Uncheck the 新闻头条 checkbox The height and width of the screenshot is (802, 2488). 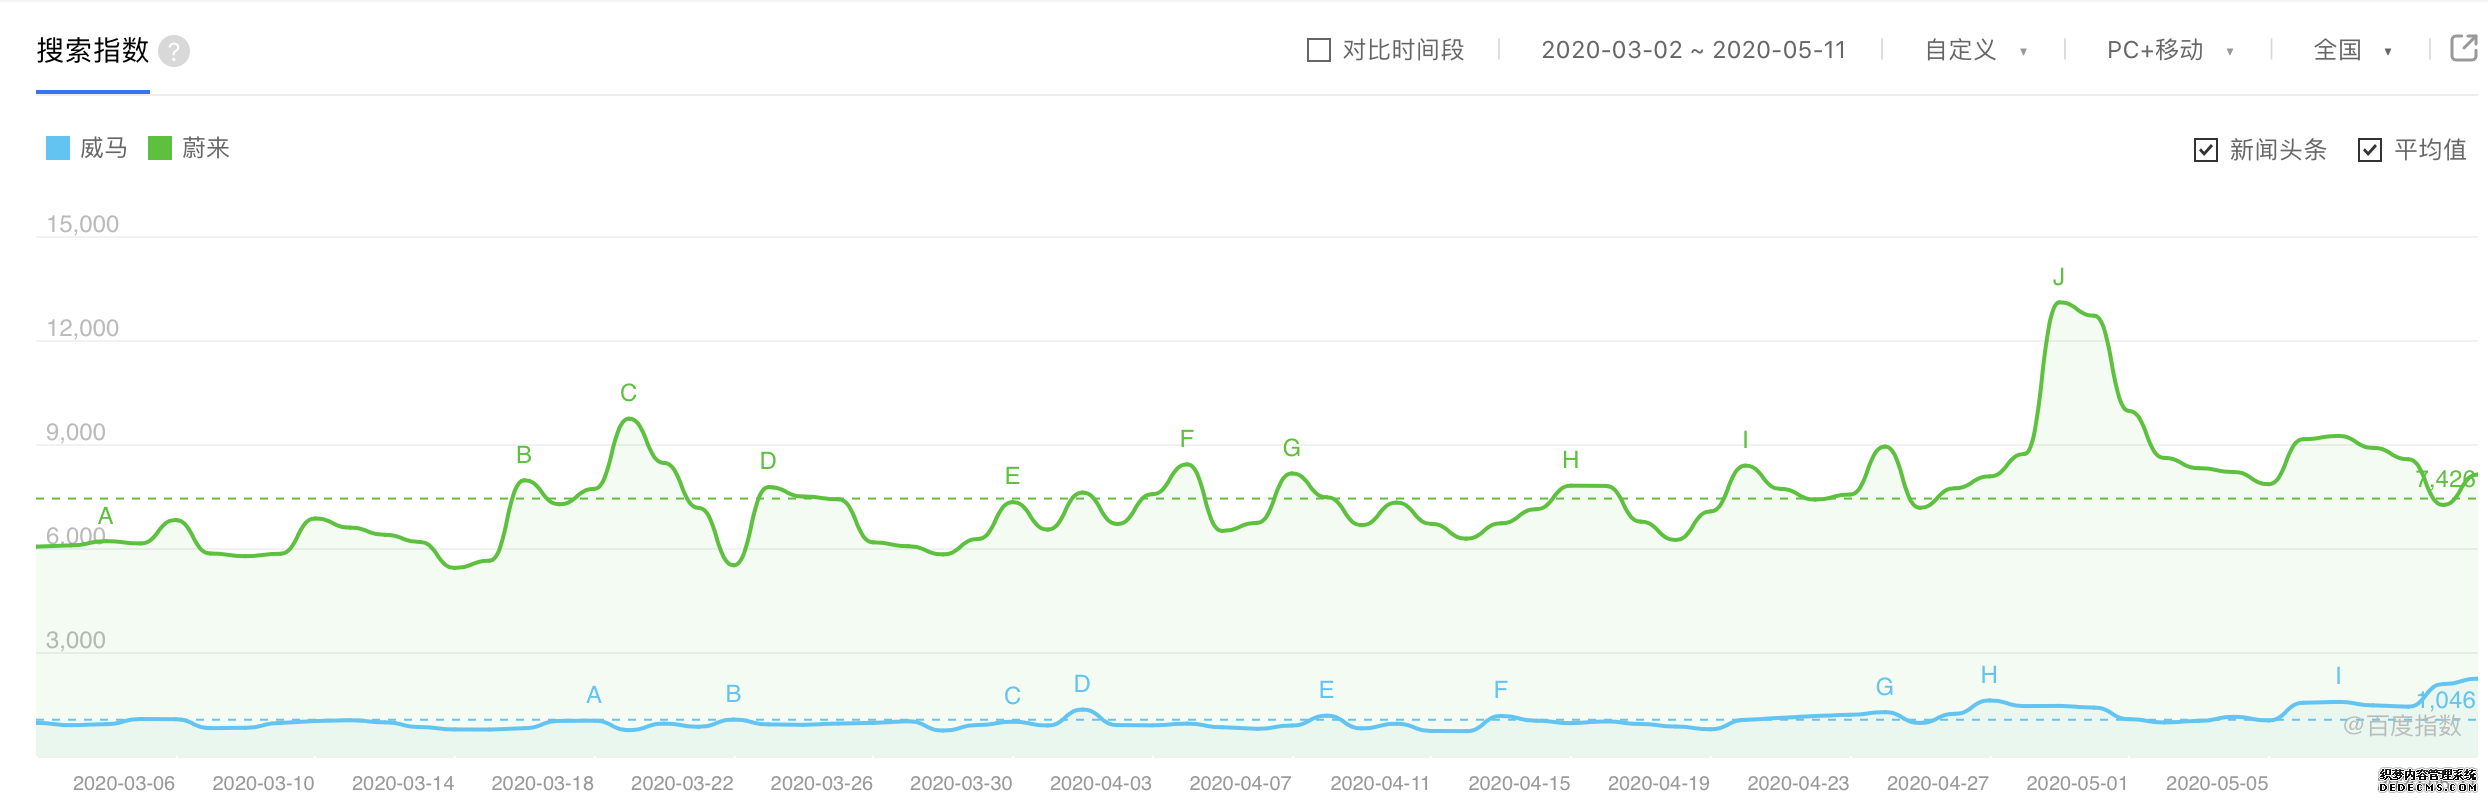pyautogui.click(x=2205, y=150)
